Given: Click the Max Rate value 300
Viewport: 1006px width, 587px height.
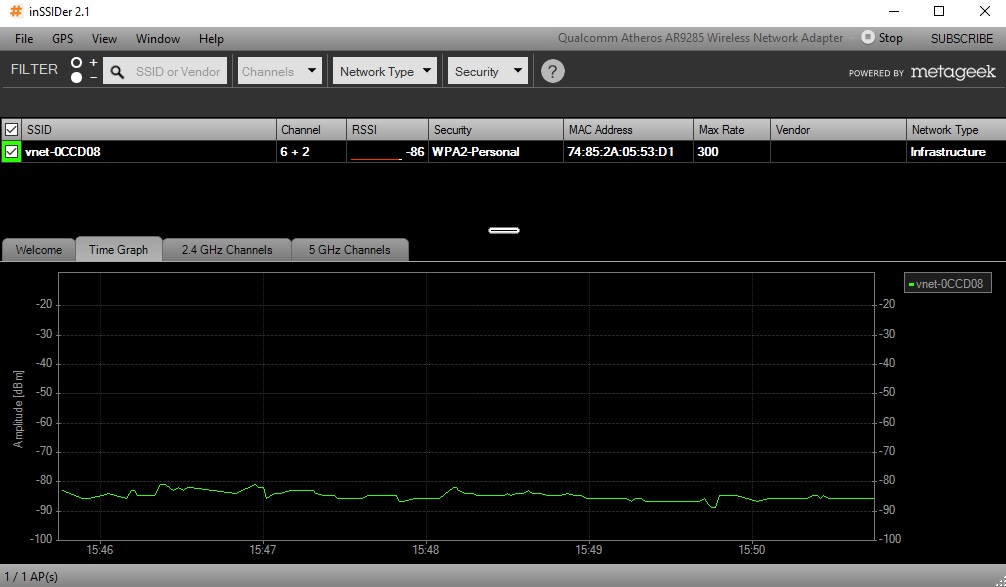Looking at the screenshot, I should click(708, 152).
